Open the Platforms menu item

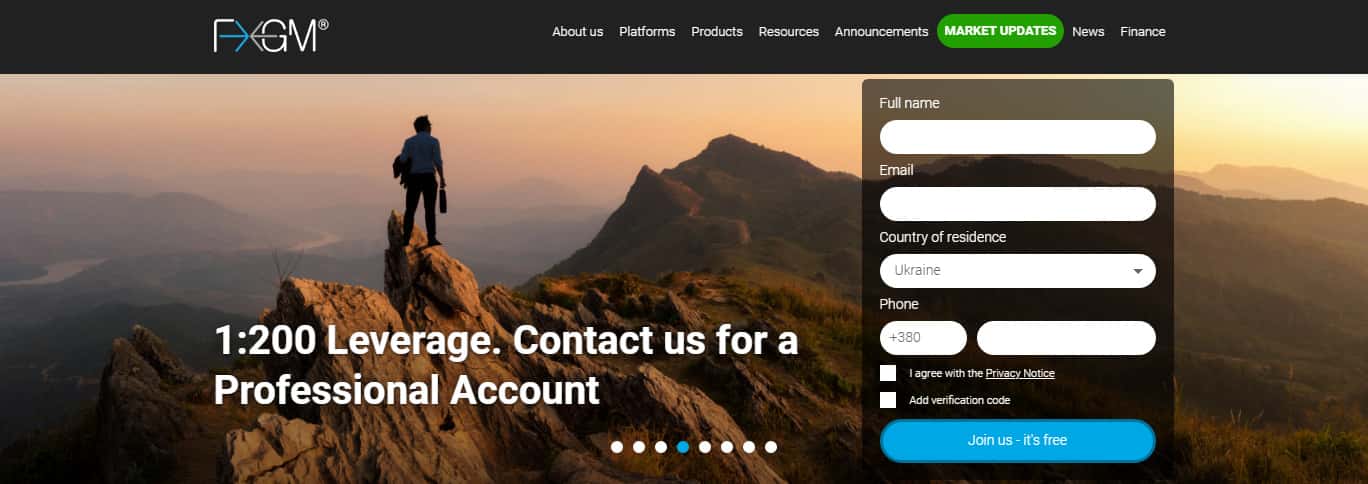(647, 31)
